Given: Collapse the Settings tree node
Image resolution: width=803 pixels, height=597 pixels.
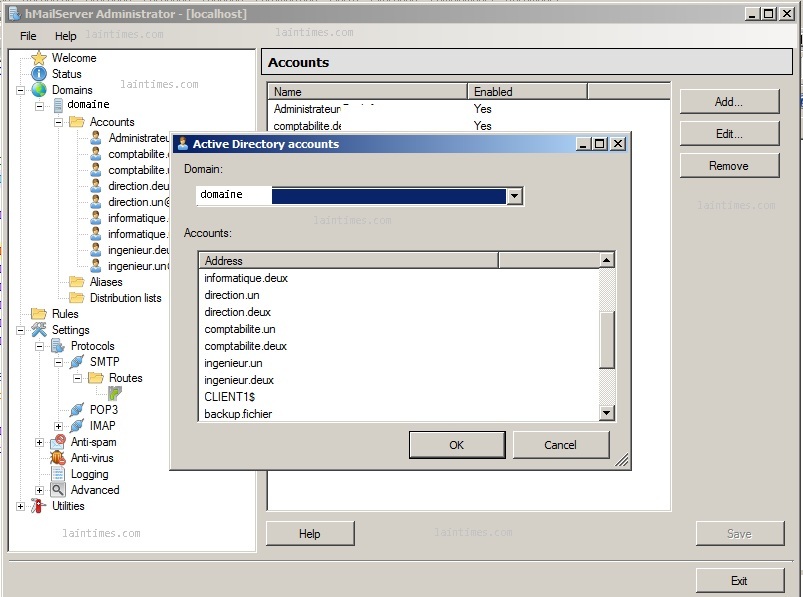Looking at the screenshot, I should 20,330.
